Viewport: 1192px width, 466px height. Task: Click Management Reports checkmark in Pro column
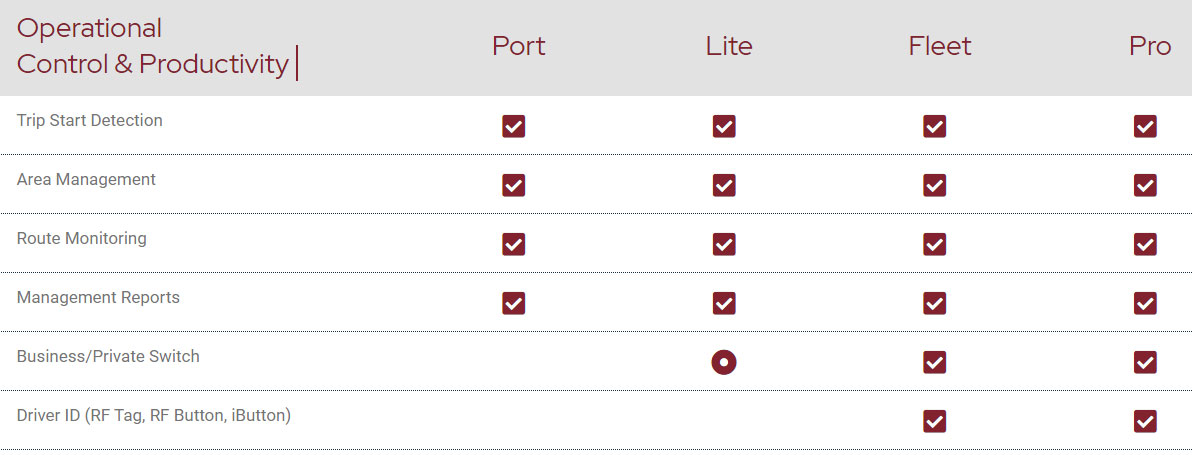point(1145,303)
